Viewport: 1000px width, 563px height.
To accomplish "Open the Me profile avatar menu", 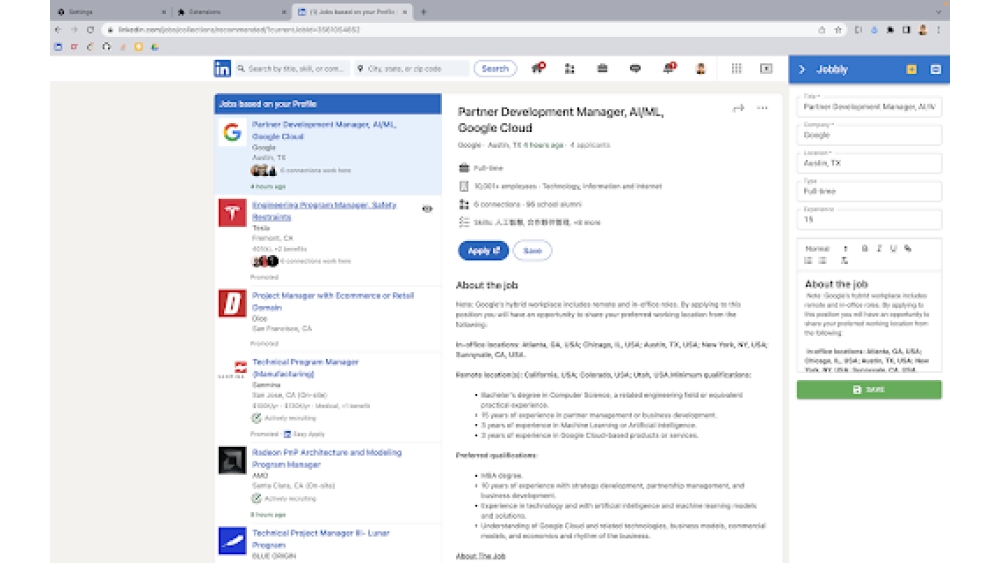I will point(701,69).
